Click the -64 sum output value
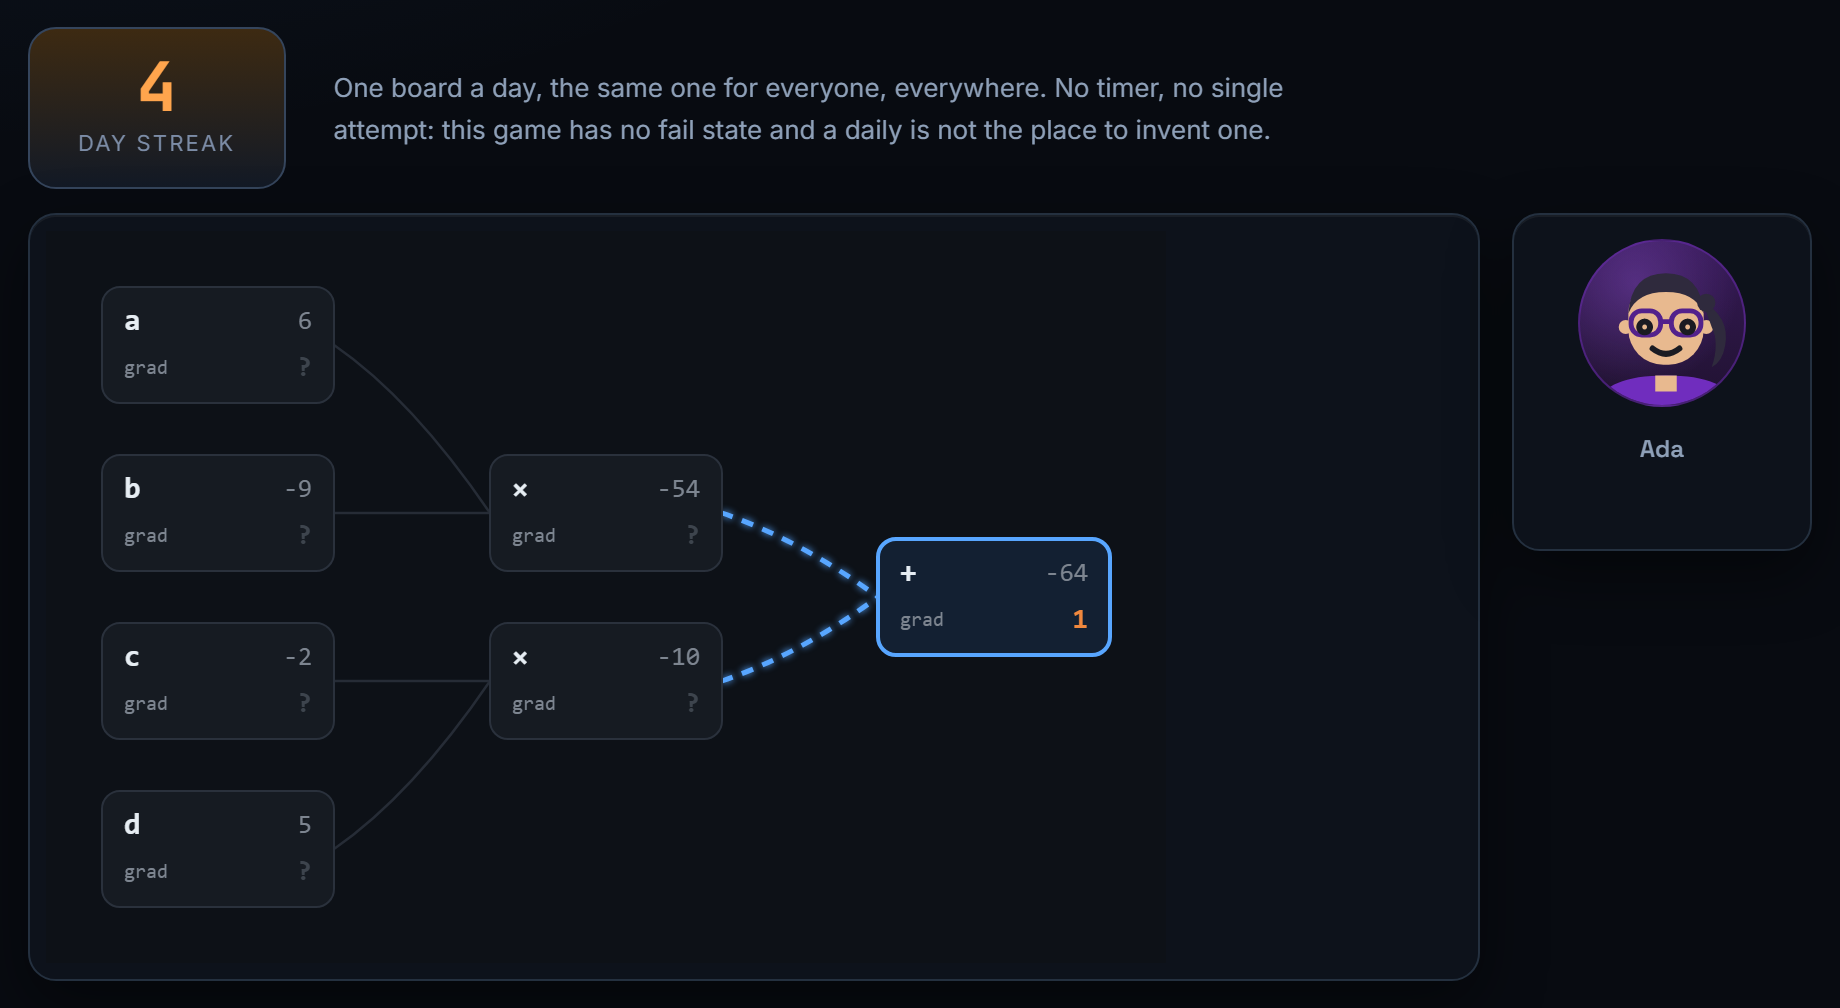Screen dimensions: 1840x1008 (x=1067, y=573)
